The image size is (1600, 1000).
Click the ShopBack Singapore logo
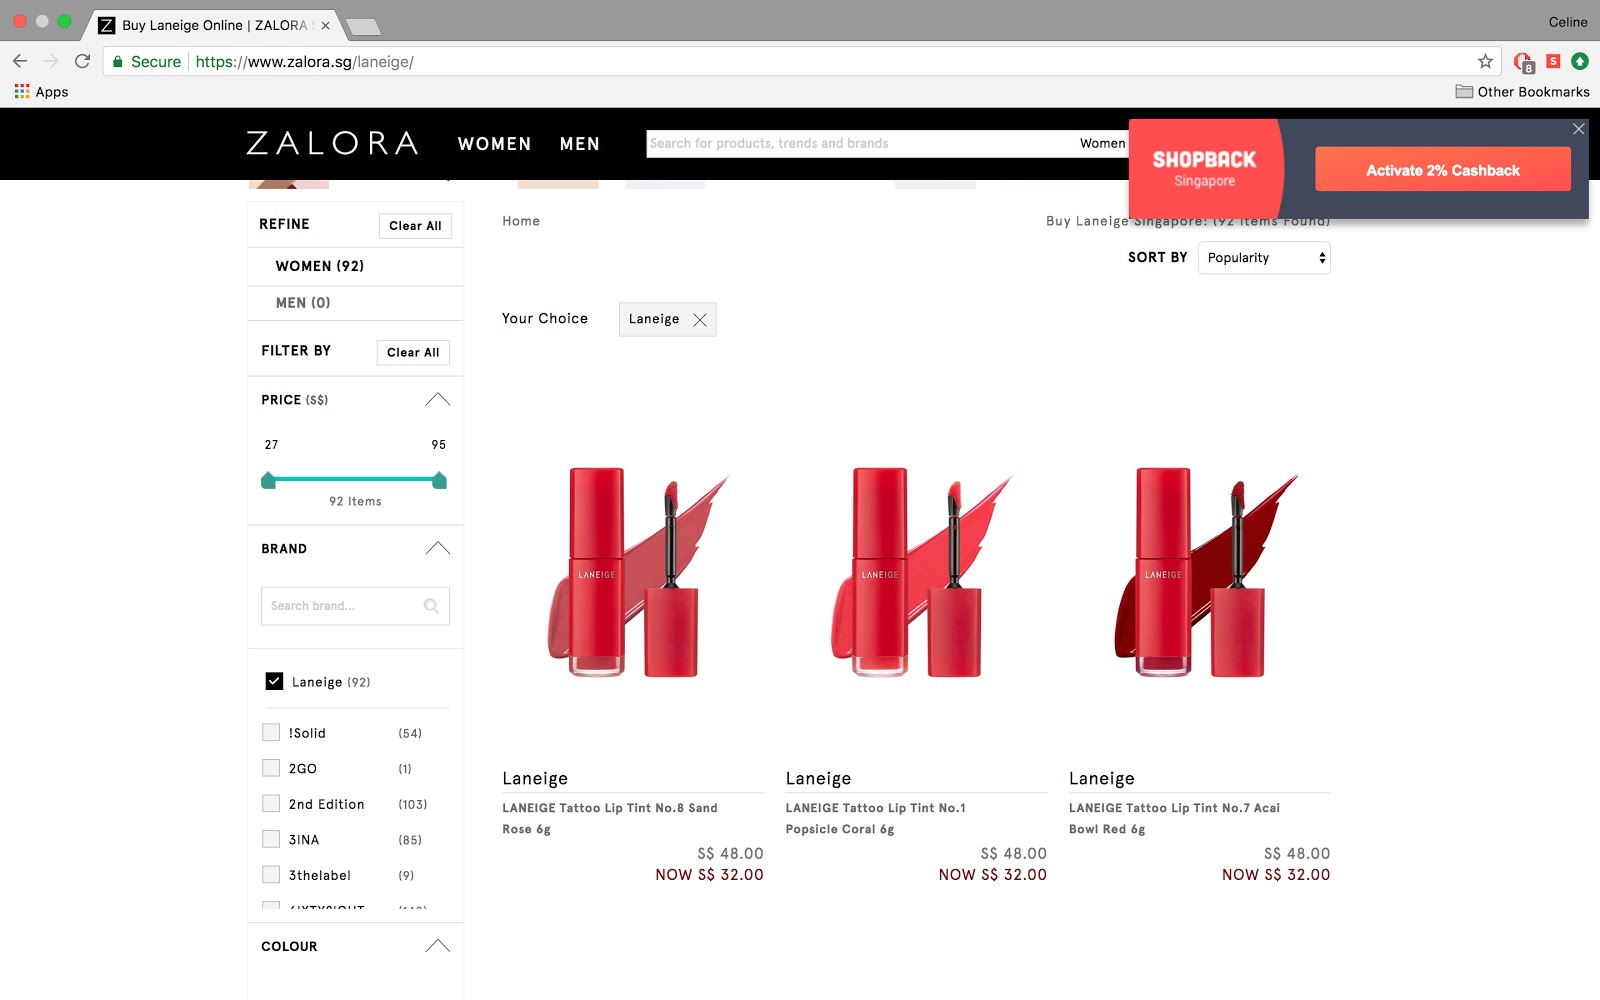click(1204, 168)
